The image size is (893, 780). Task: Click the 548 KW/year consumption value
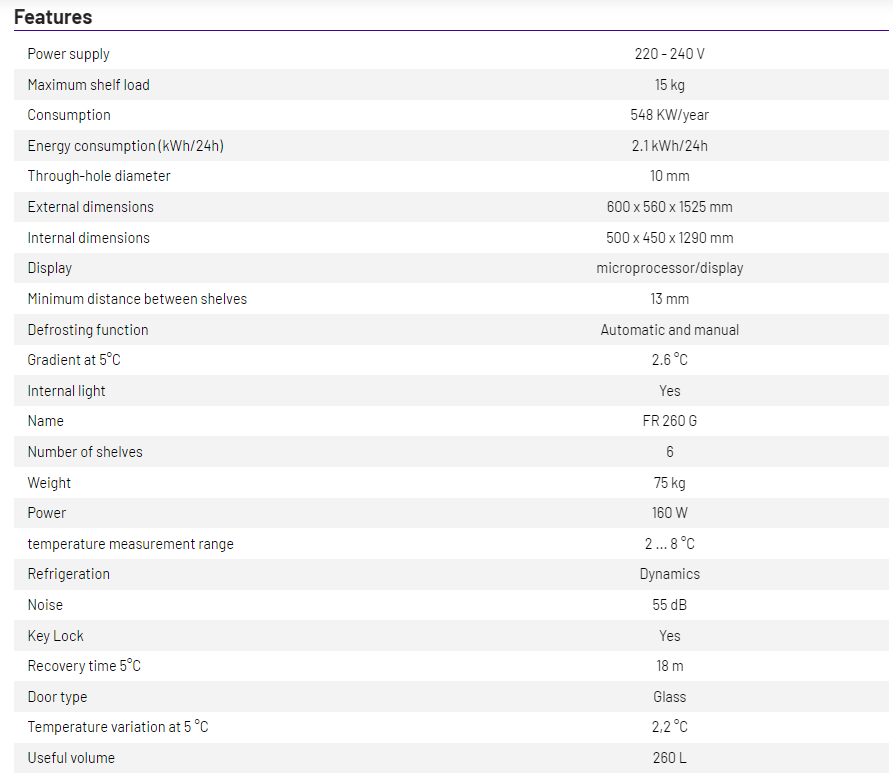(x=669, y=115)
